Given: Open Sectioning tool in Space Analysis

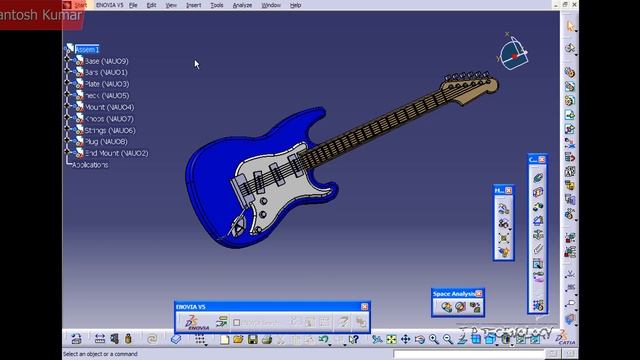Looking at the screenshot, I should (x=460, y=307).
